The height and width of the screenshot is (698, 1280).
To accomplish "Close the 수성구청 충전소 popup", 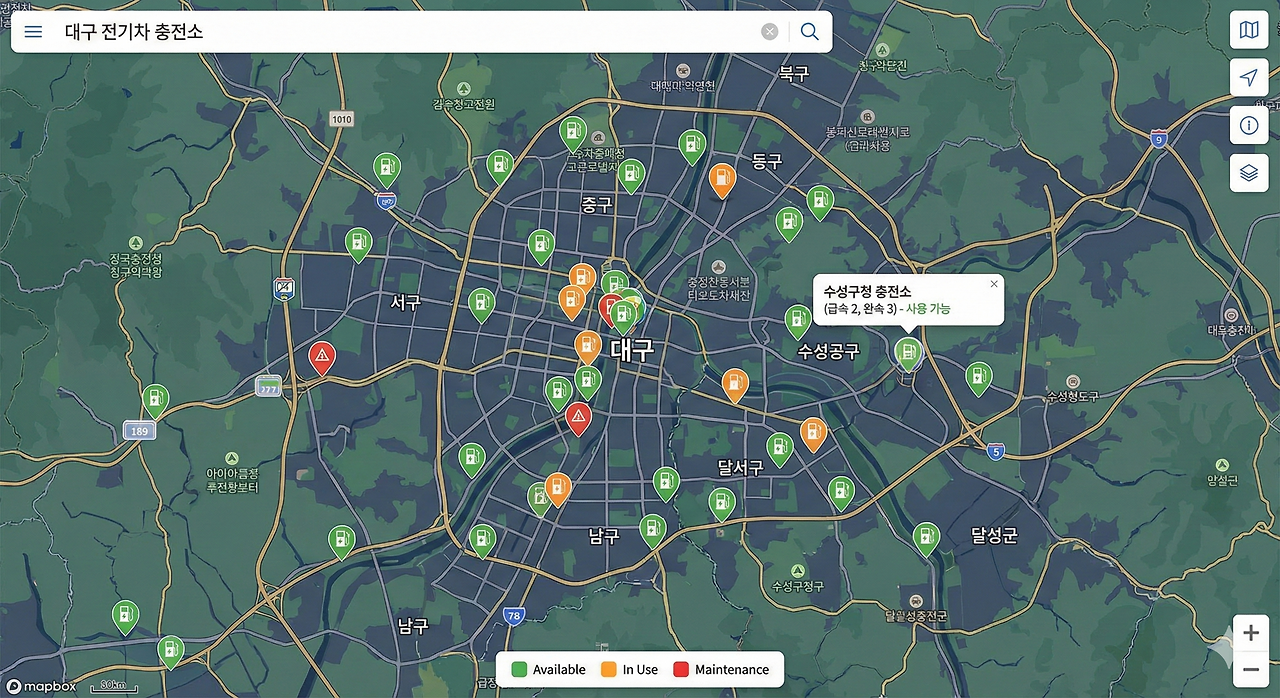I will [994, 284].
